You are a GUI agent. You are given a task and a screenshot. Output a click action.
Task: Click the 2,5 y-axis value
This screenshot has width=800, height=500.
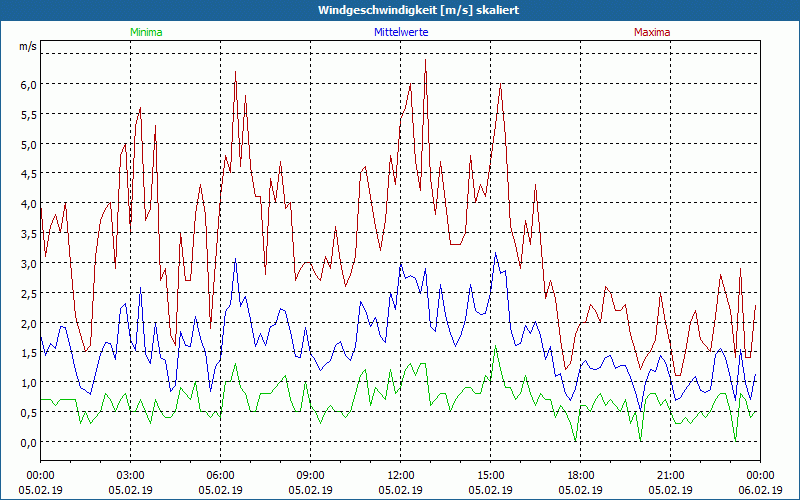click(x=29, y=294)
